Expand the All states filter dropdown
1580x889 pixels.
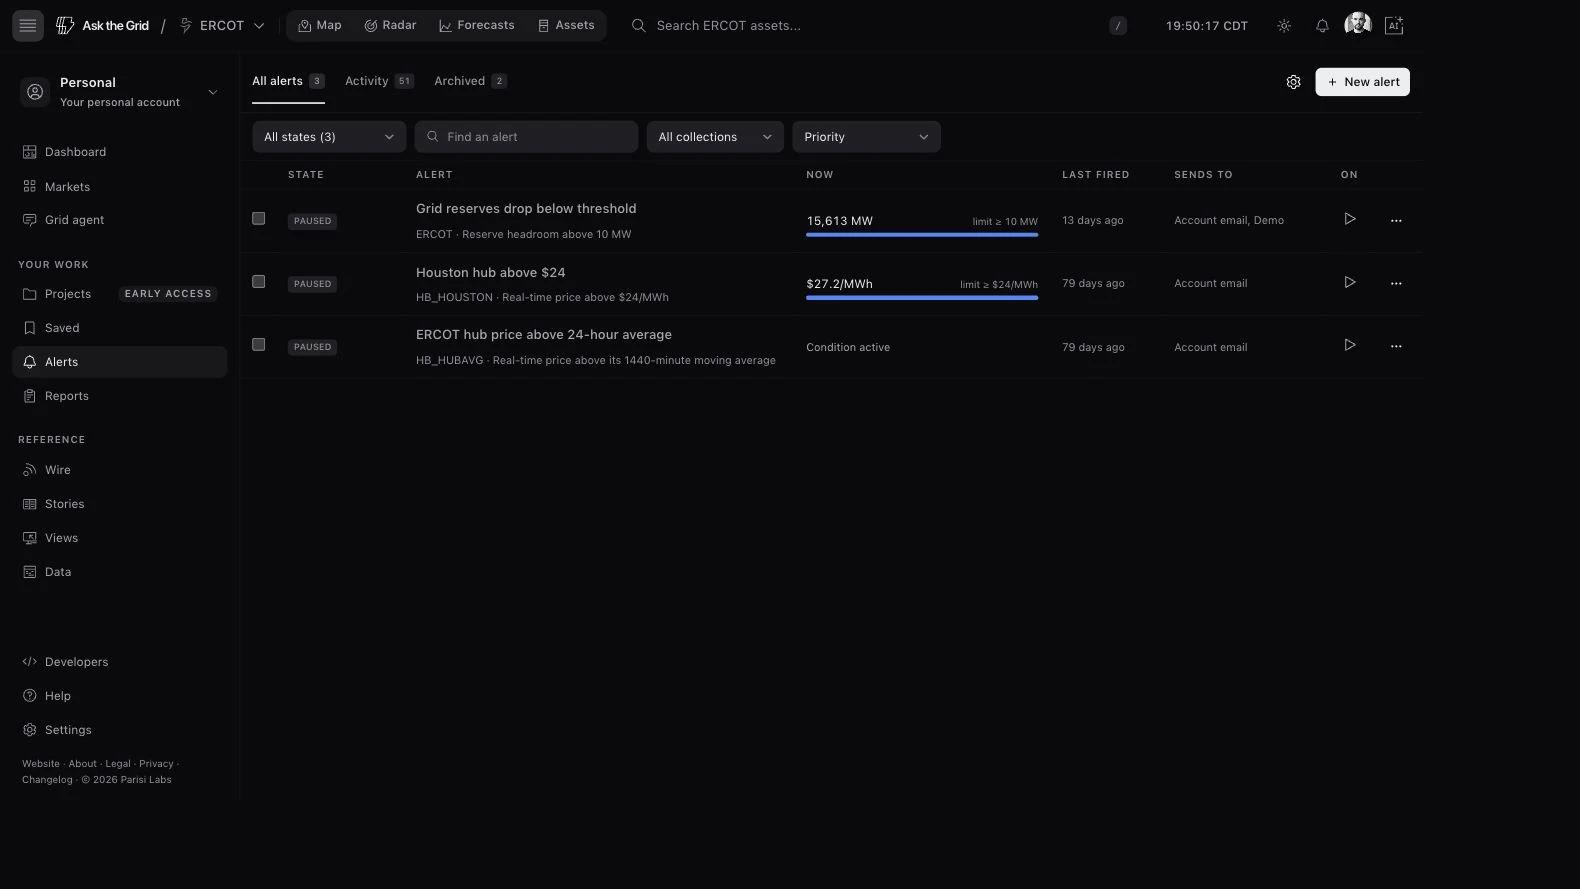(x=329, y=137)
